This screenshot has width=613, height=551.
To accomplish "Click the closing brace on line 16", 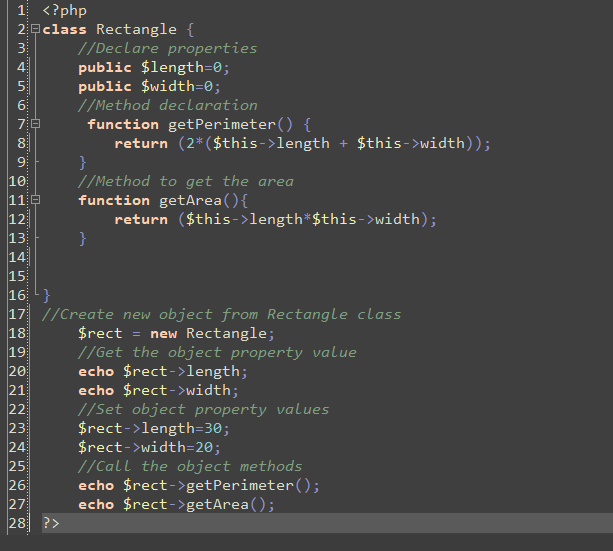I will tap(47, 296).
